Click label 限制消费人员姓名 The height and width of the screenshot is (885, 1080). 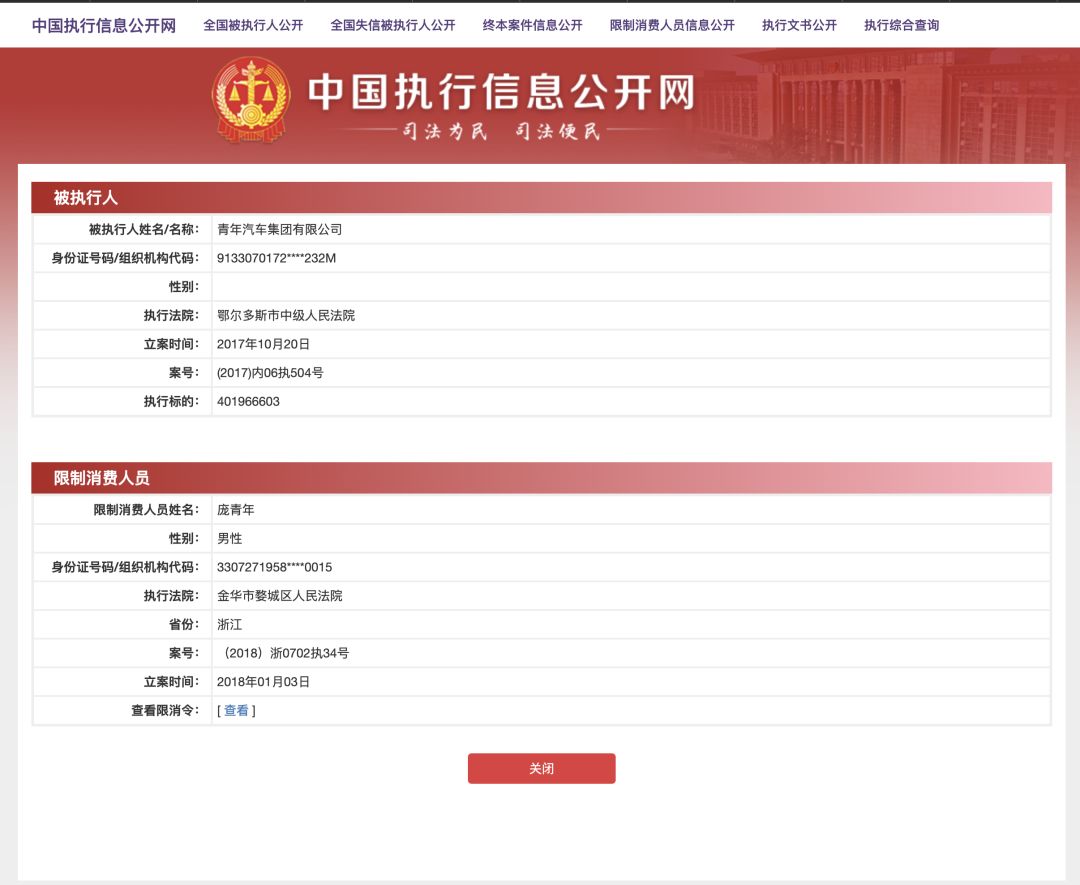click(x=146, y=510)
